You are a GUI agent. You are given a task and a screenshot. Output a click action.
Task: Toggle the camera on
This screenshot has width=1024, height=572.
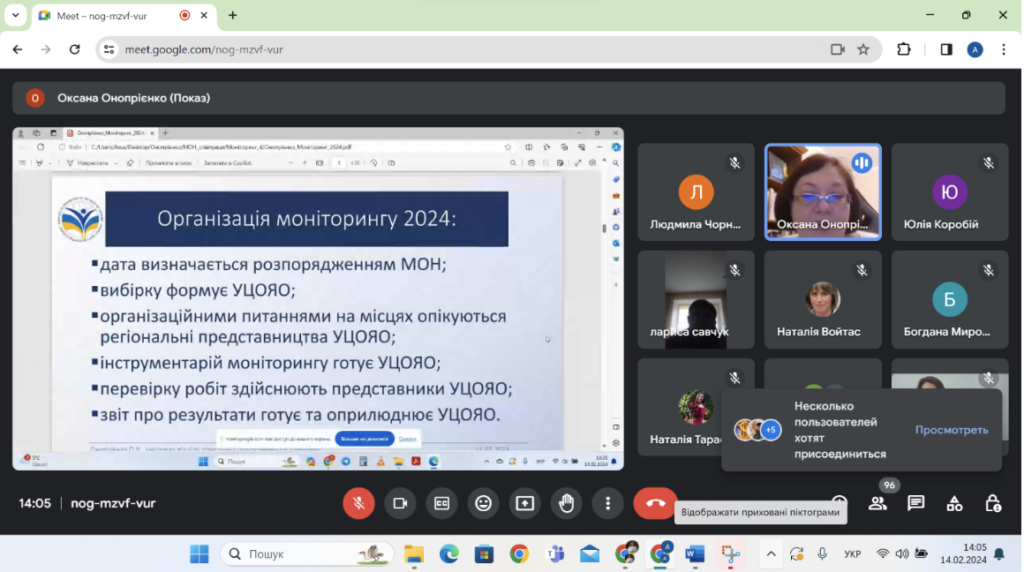coord(400,503)
